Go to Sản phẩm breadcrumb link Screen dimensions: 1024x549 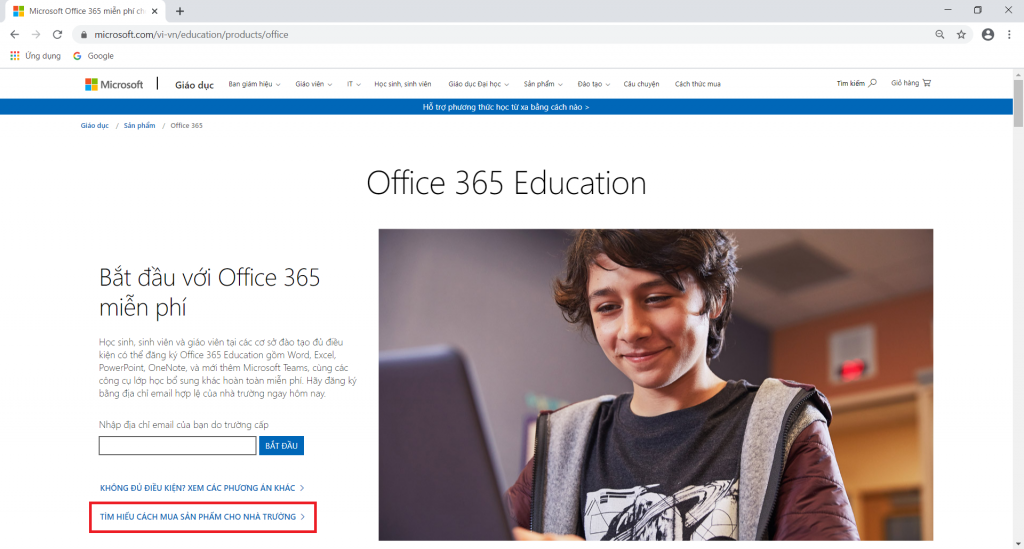(140, 125)
